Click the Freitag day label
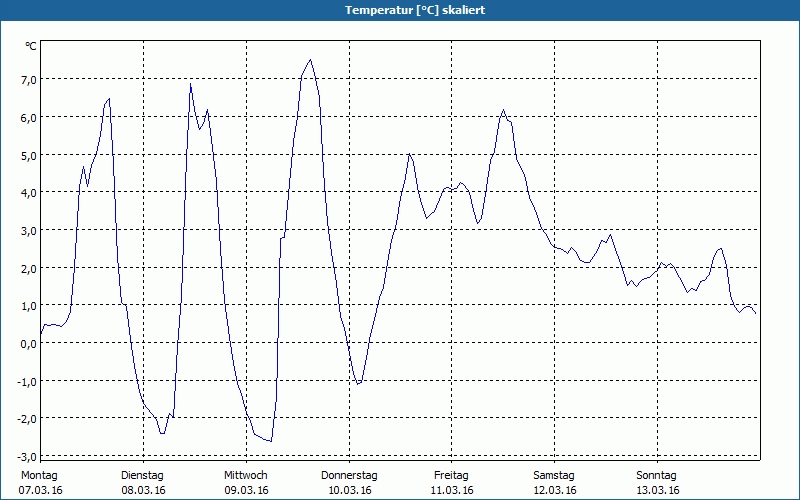800x500 pixels. point(451,476)
